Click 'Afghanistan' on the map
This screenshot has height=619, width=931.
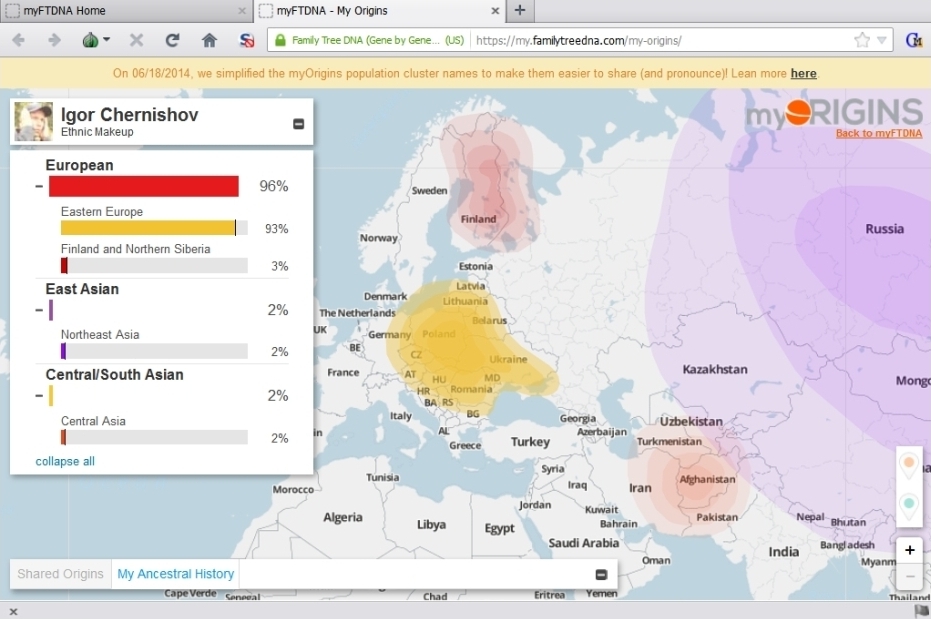click(x=707, y=479)
